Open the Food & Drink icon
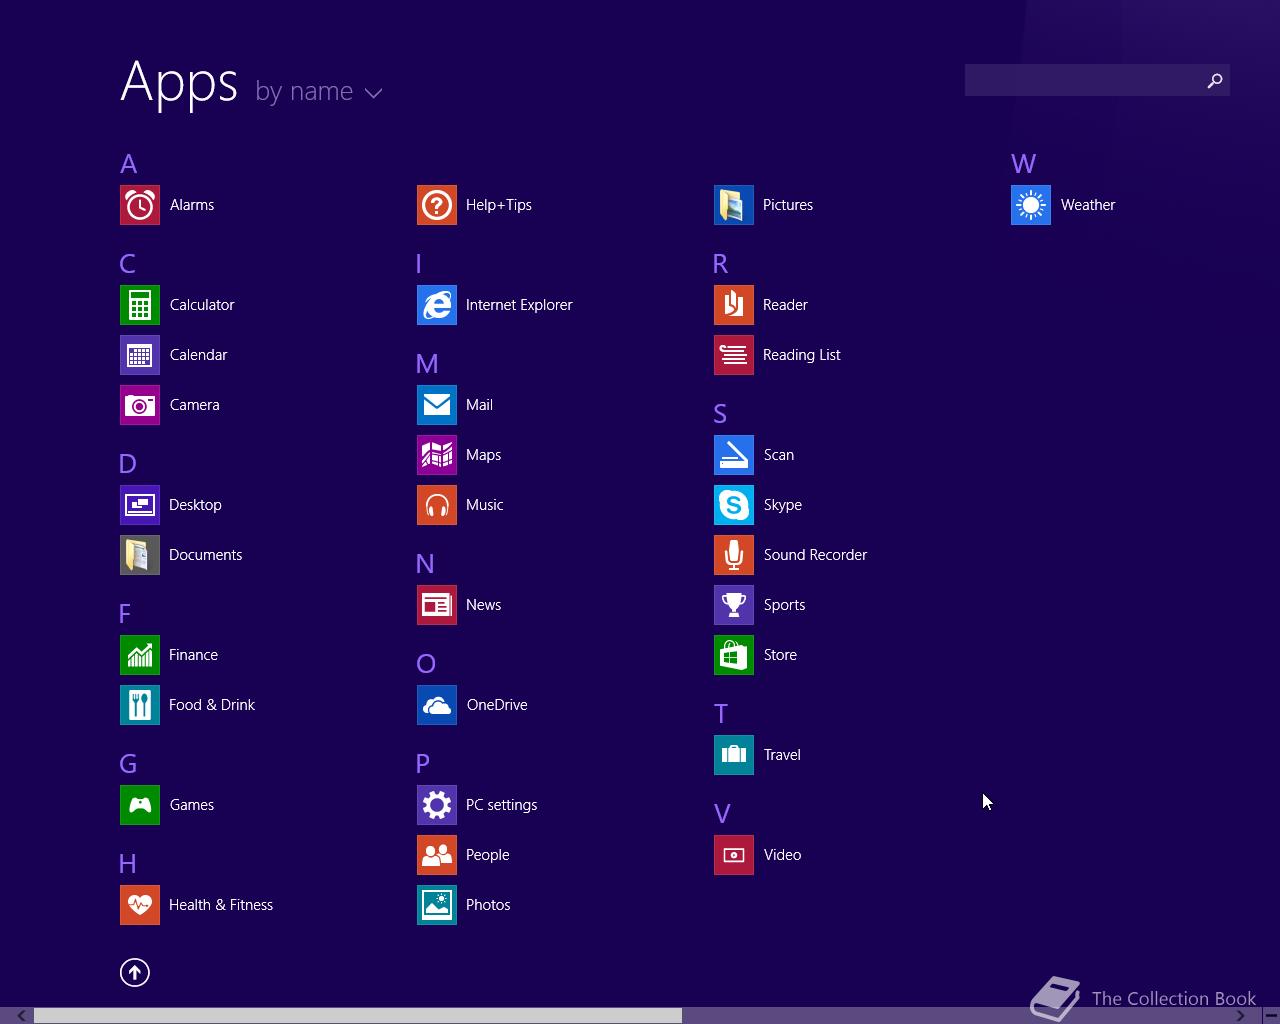Viewport: 1280px width, 1024px height. 140,705
